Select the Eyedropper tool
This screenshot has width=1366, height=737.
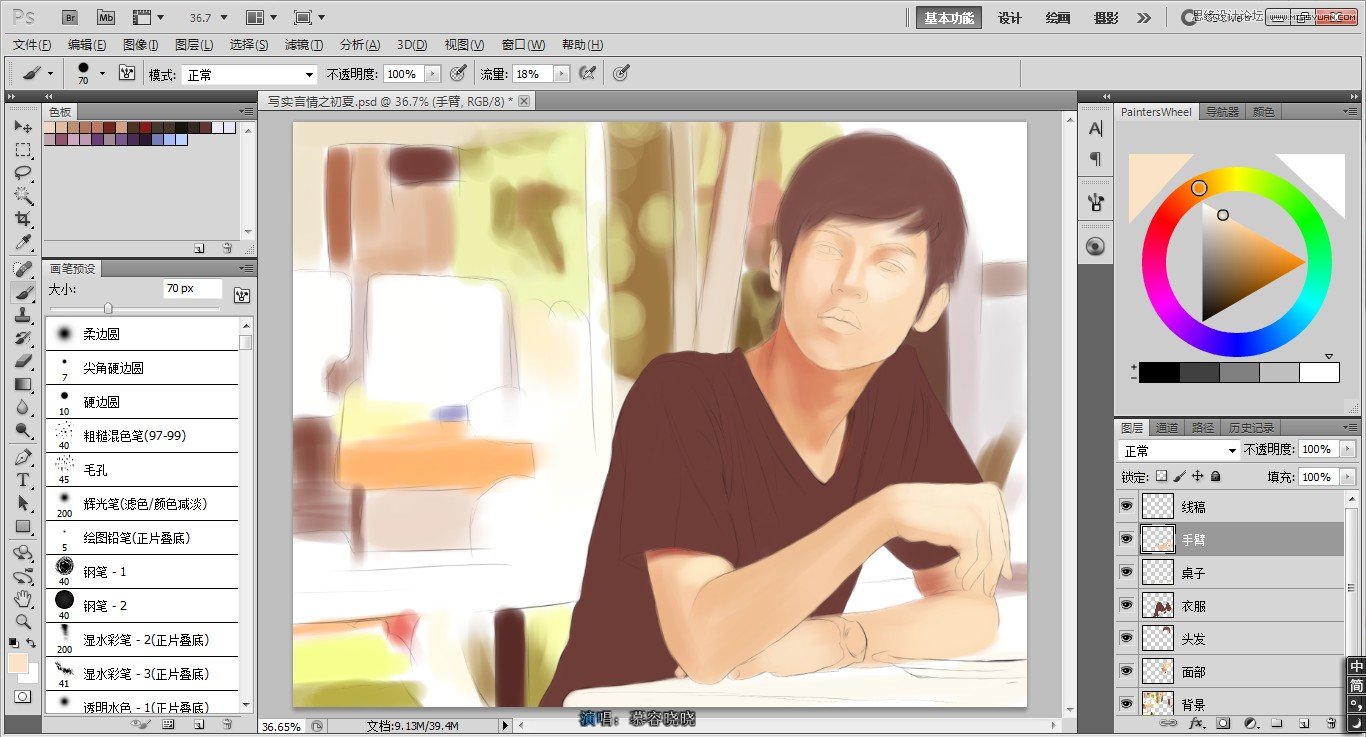[23, 242]
